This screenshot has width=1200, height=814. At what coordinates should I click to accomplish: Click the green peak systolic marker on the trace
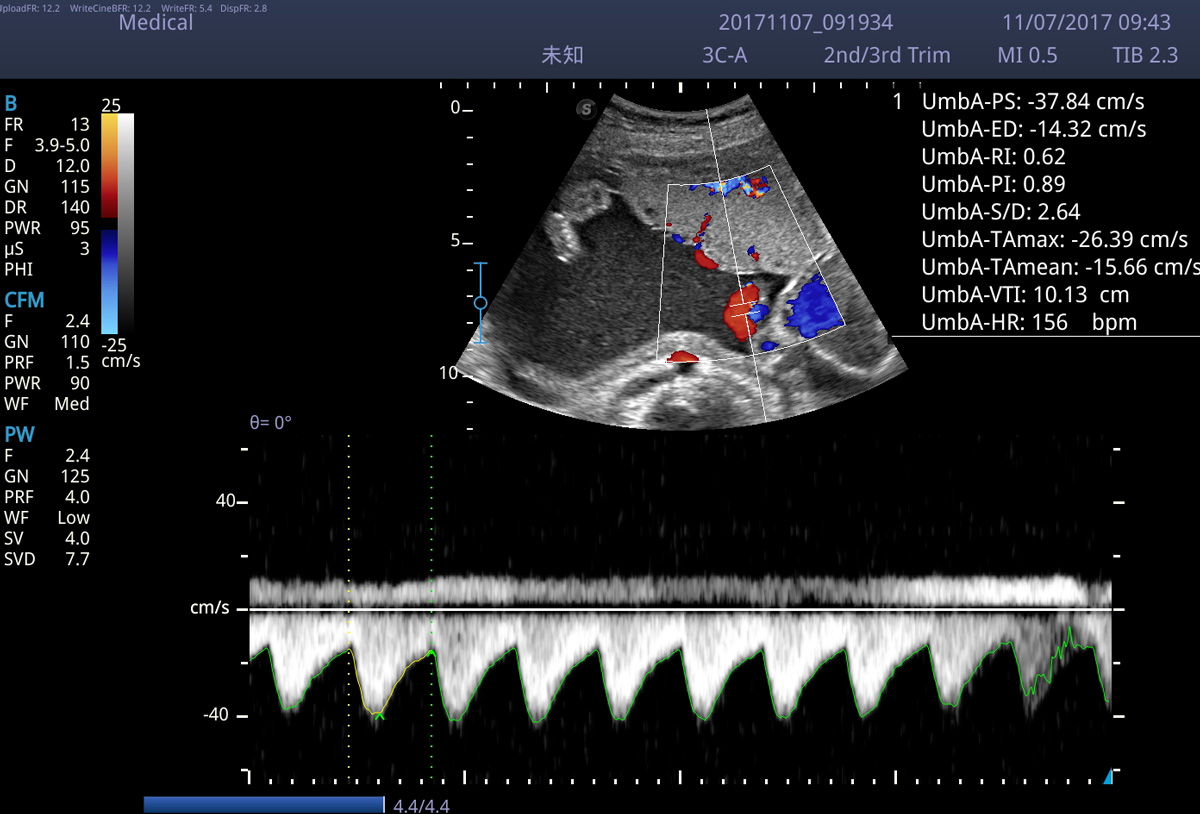click(x=379, y=714)
